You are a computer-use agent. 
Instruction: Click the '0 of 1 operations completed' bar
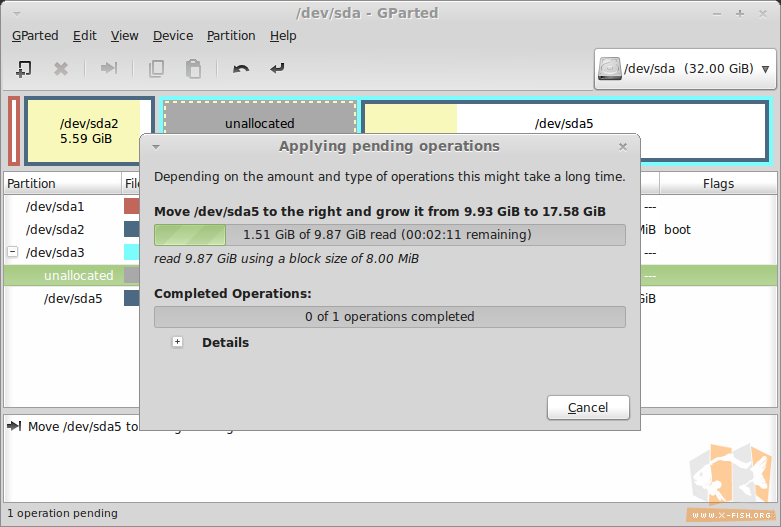(x=390, y=317)
